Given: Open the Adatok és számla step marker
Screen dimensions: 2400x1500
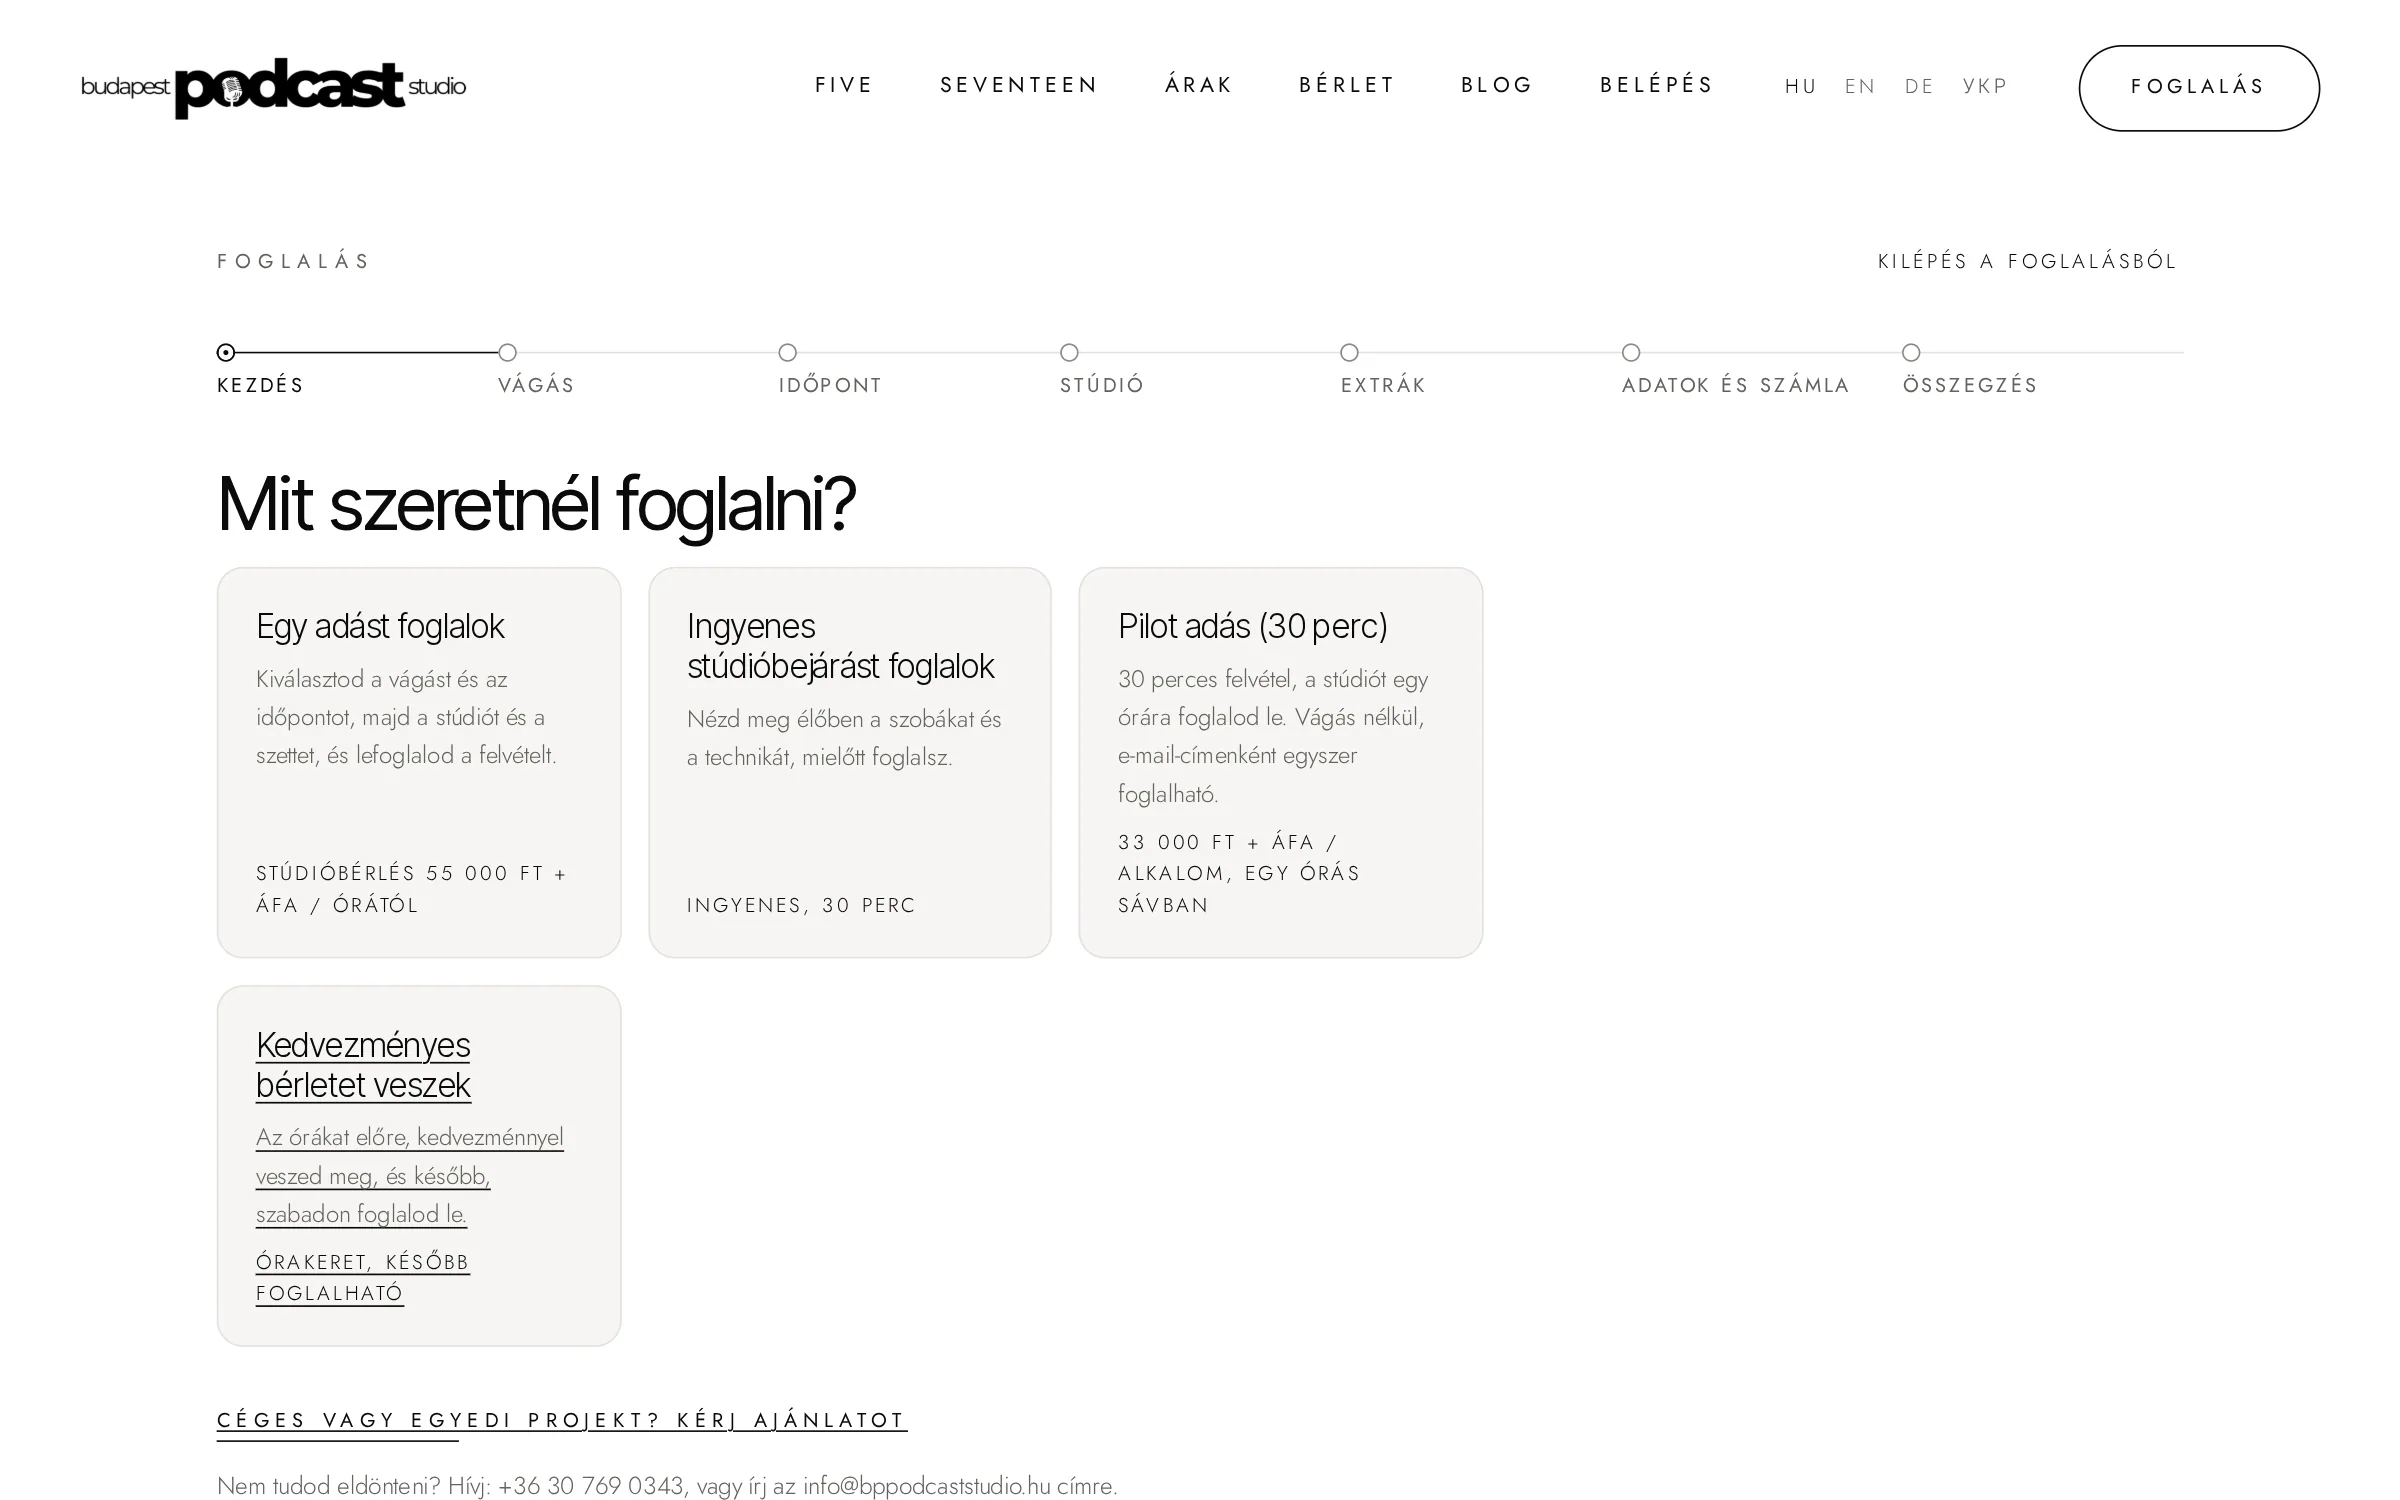Looking at the screenshot, I should point(1631,352).
